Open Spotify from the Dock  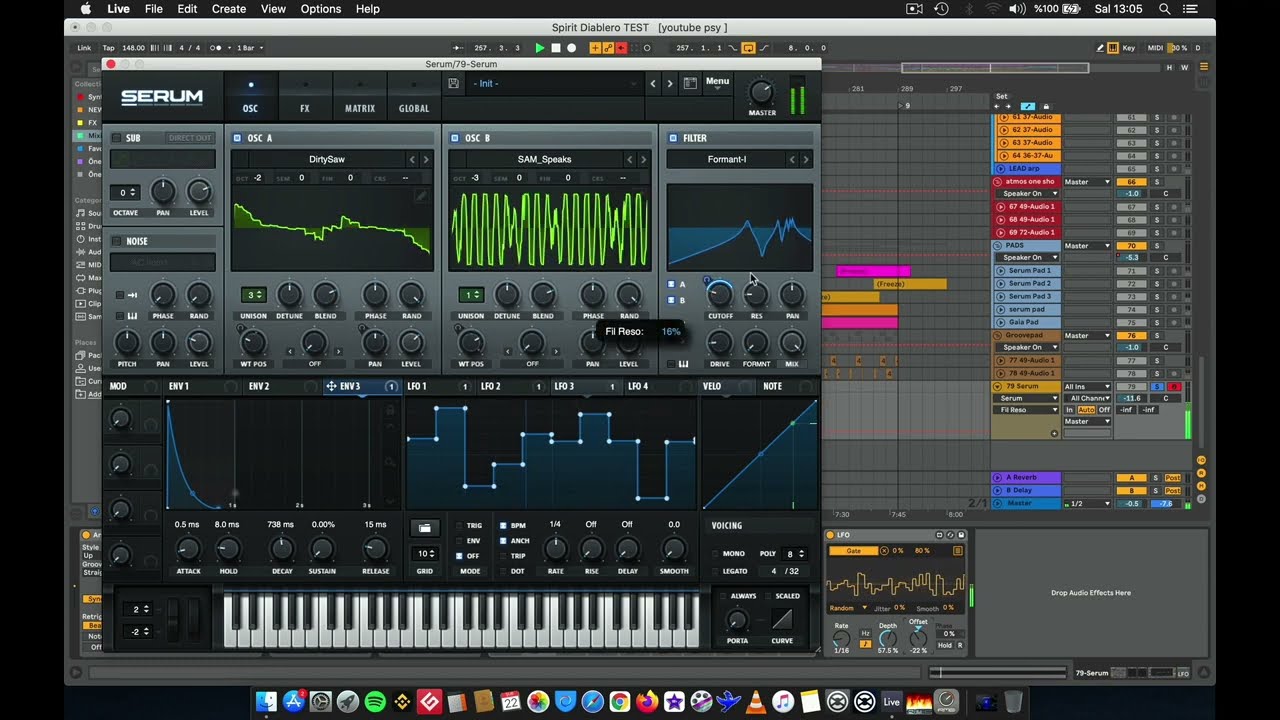375,702
